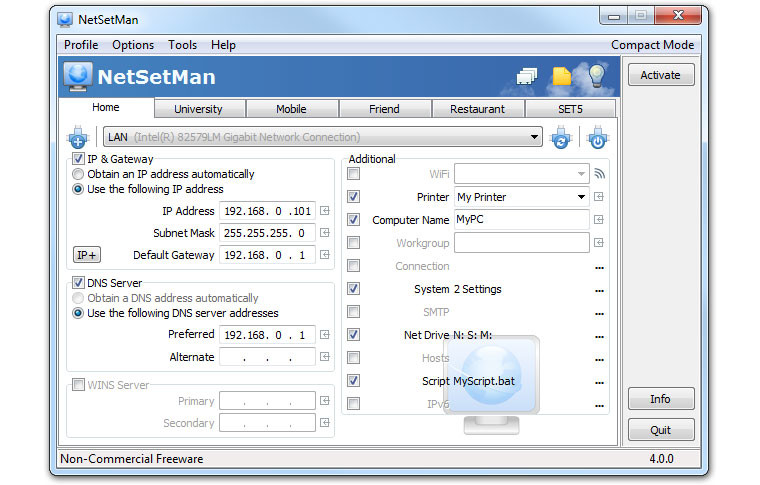The height and width of the screenshot is (485, 760).
Task: Click the adapter power toggle icon
Action: [x=597, y=138]
